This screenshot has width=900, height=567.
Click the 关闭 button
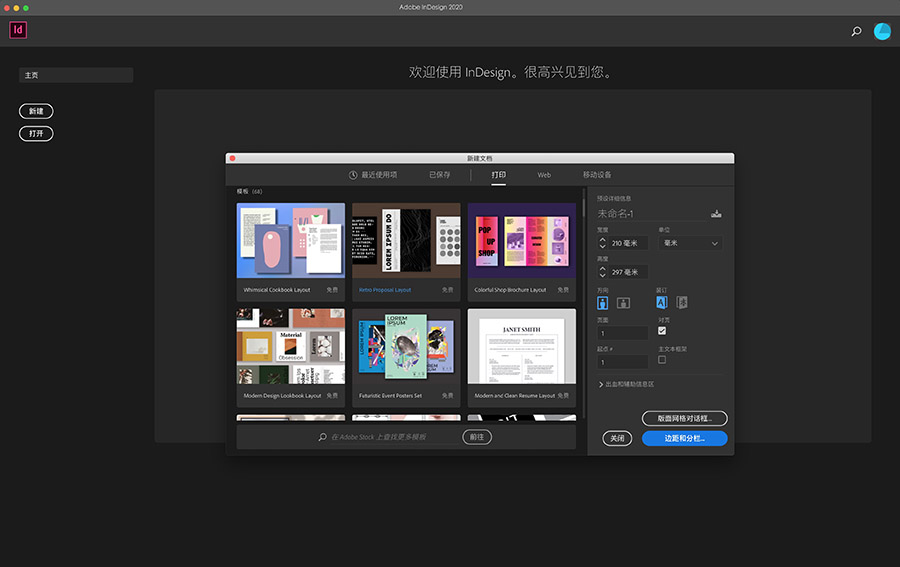(617, 438)
